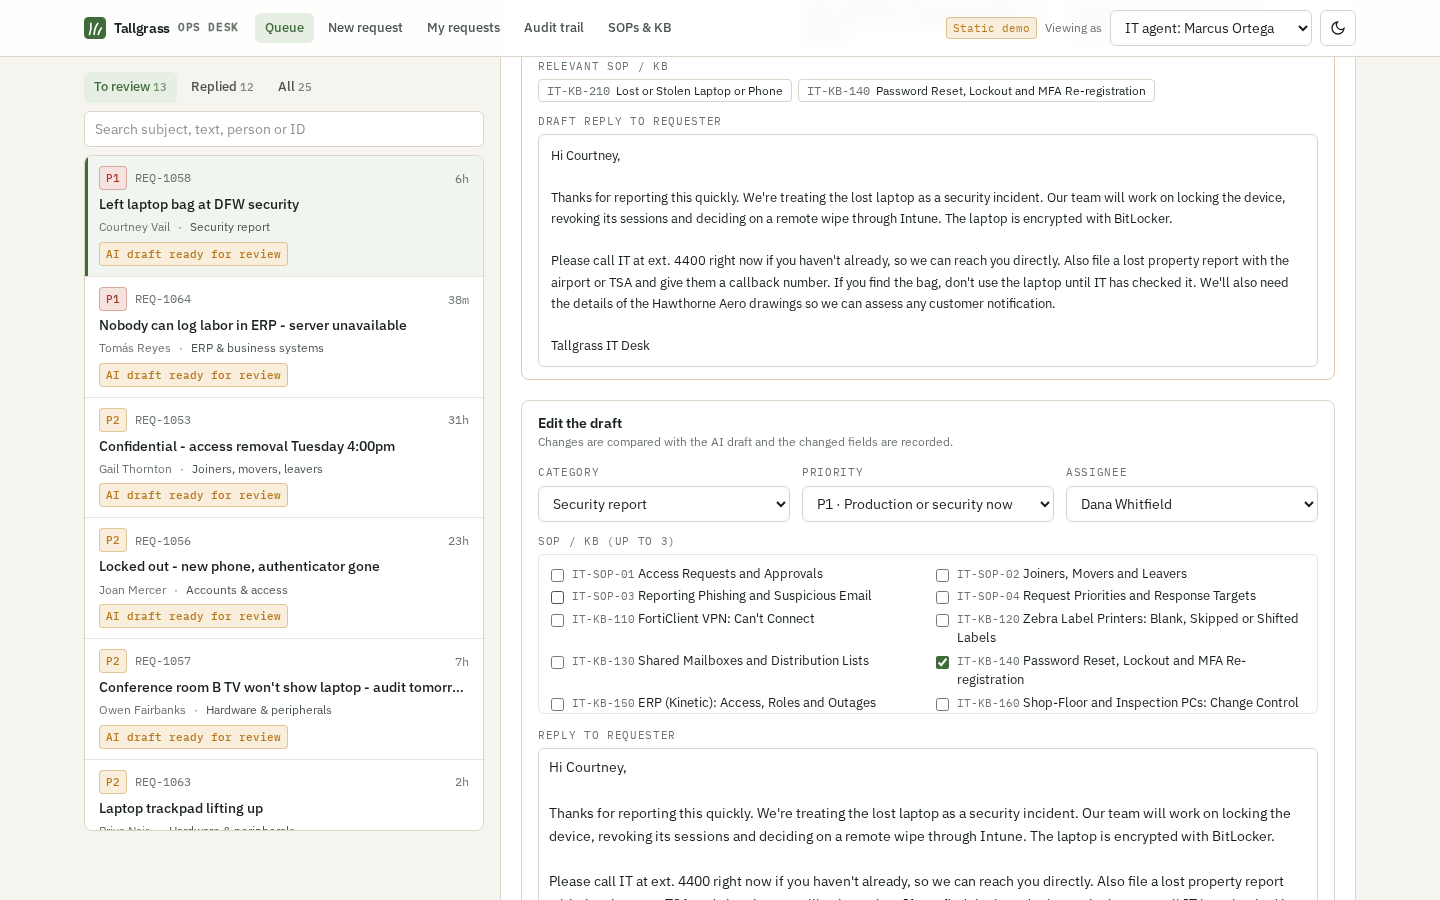Open the Category dropdown

pos(664,504)
